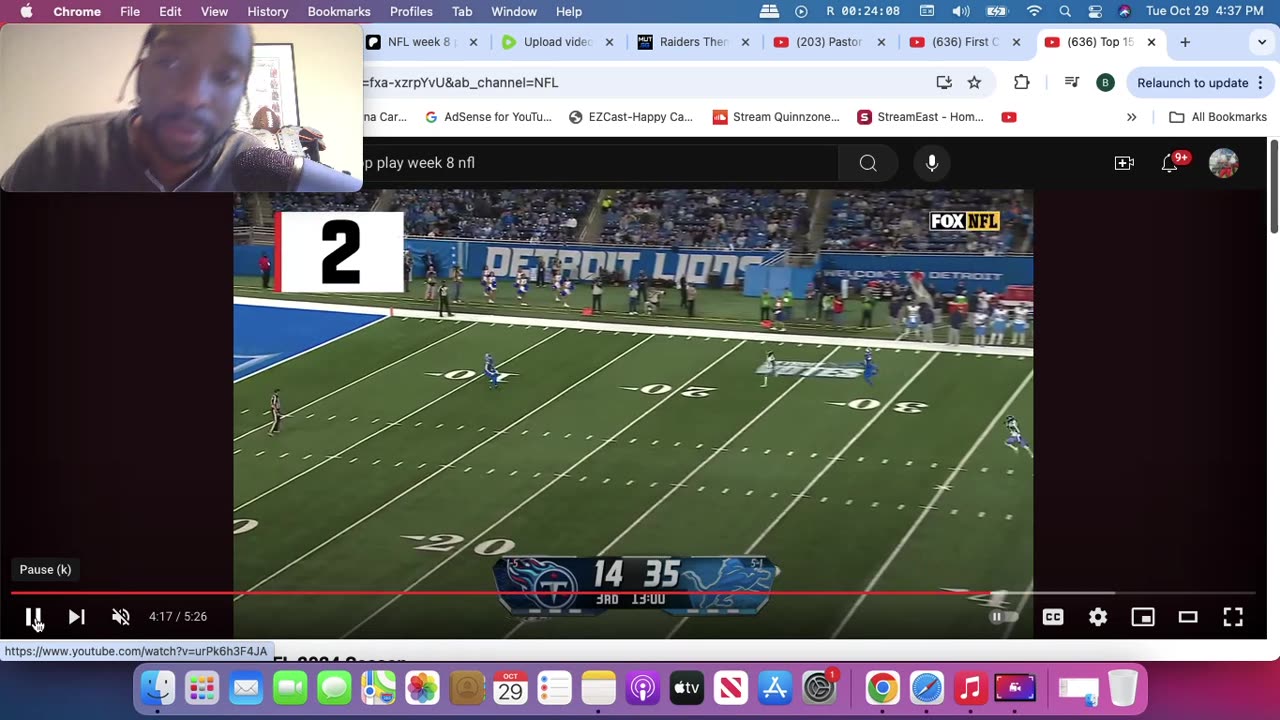The image size is (1280, 720).
Task: Switch to the '(636) First' tab
Action: pos(965,42)
